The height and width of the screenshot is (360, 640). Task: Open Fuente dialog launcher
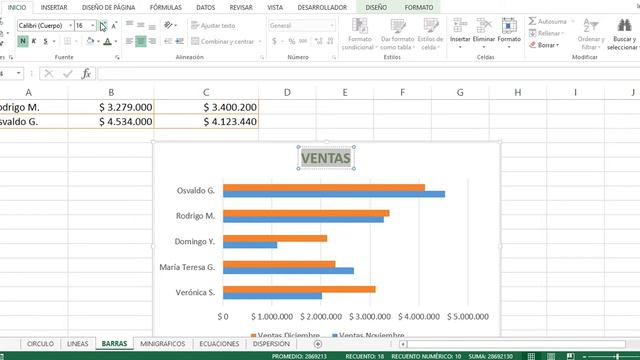[x=117, y=58]
